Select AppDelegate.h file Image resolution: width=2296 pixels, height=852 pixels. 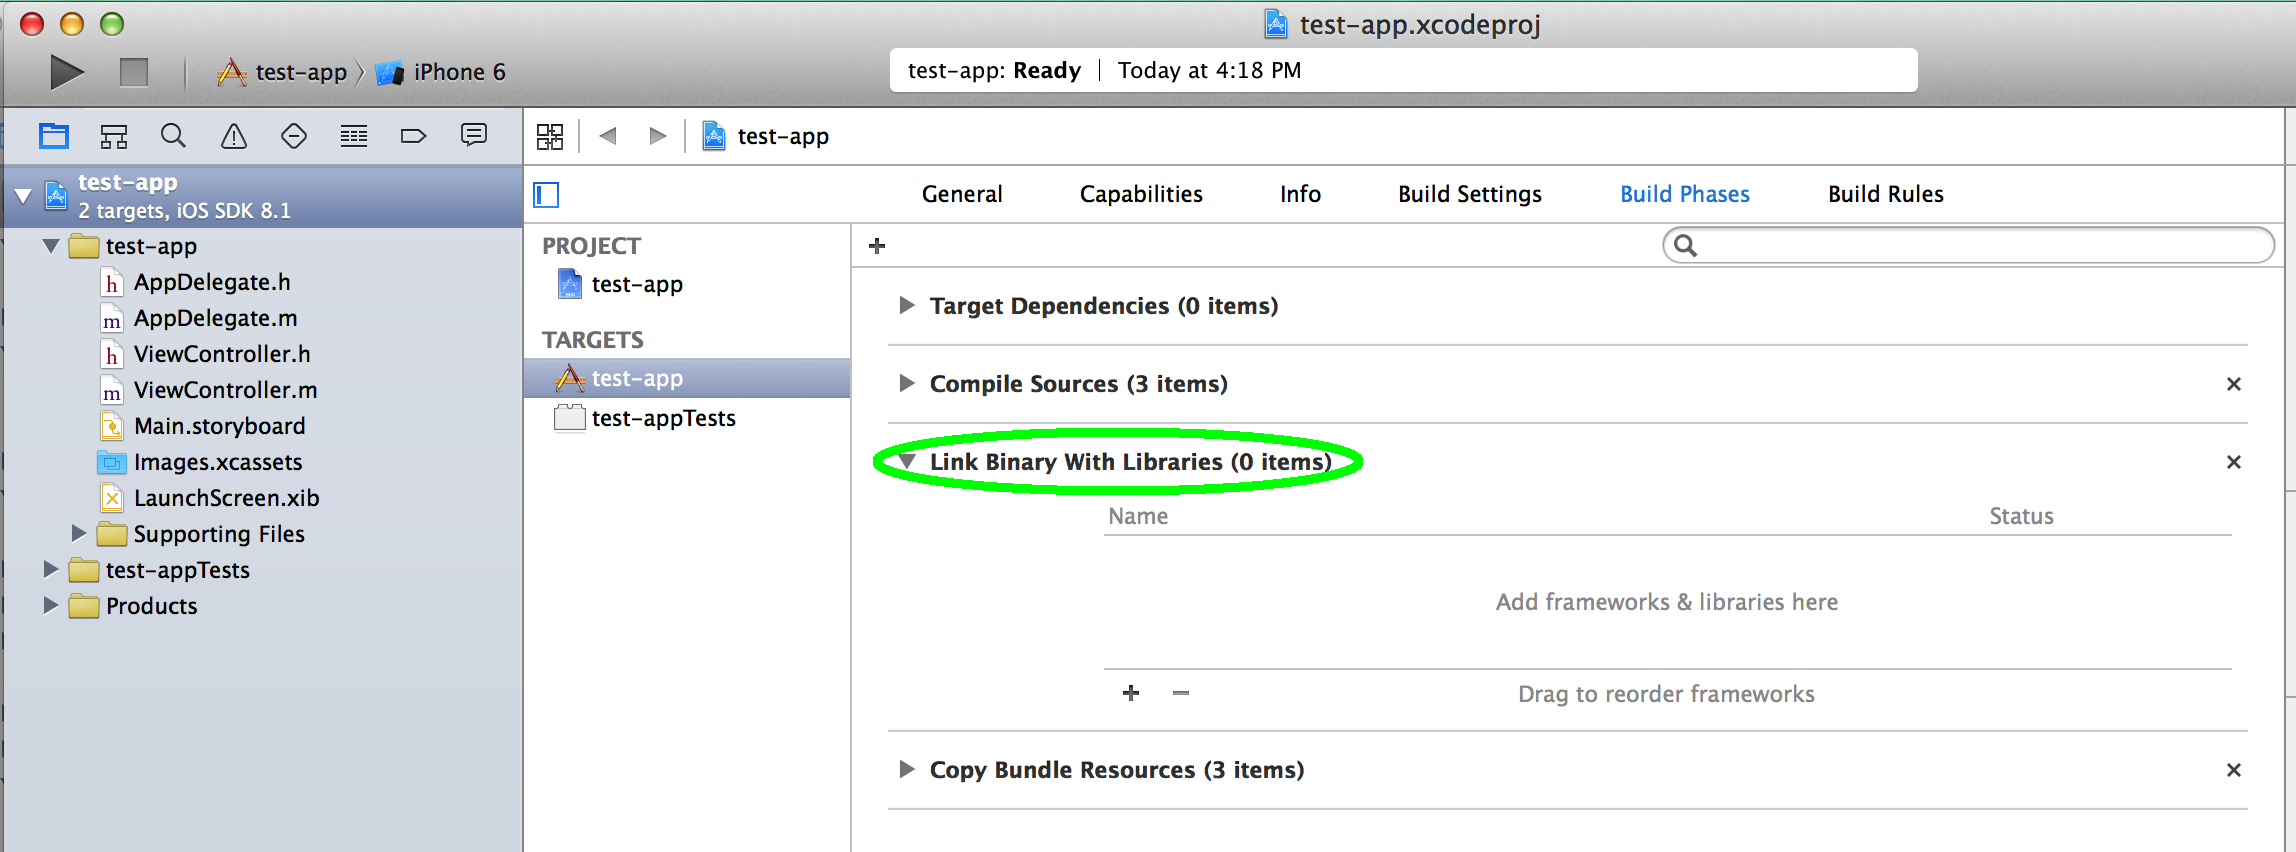pyautogui.click(x=196, y=282)
